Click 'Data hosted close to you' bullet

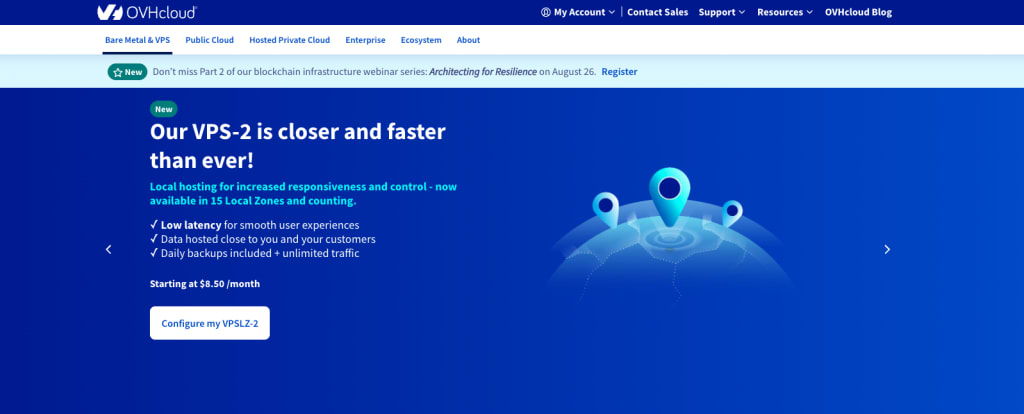263,239
